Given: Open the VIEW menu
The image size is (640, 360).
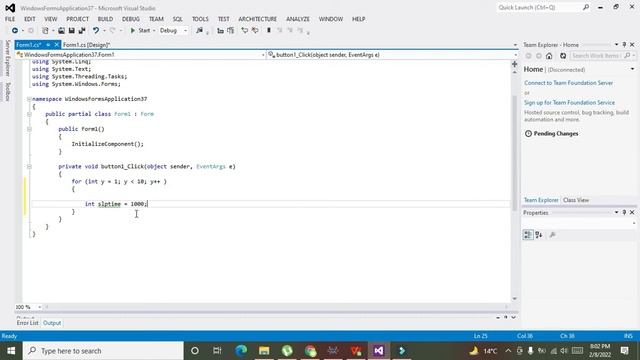Looking at the screenshot, I should pyautogui.click(x=51, y=19).
